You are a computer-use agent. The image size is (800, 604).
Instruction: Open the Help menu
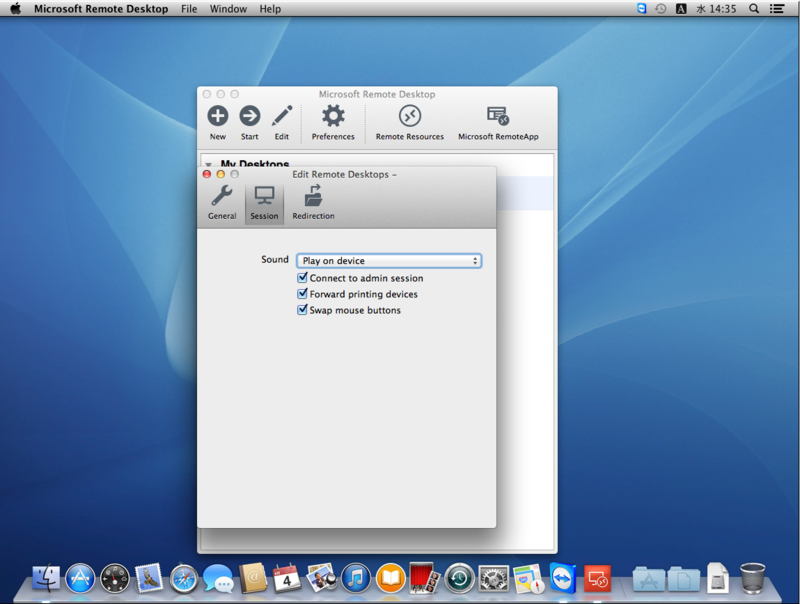(270, 9)
